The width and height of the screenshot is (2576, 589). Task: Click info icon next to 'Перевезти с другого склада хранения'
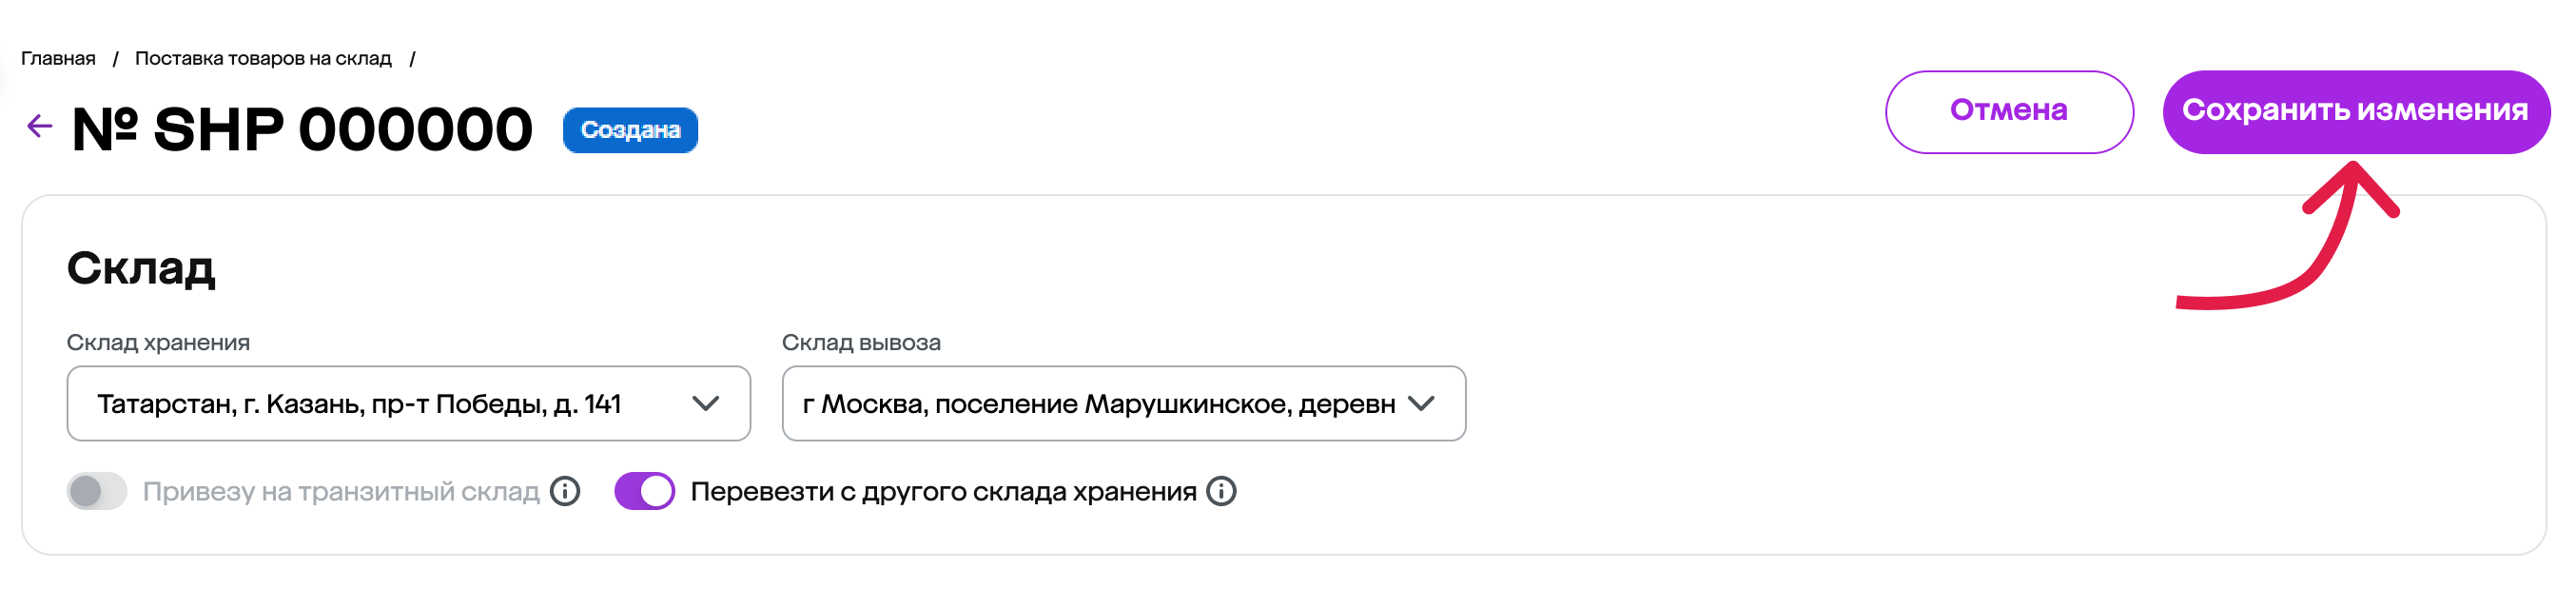coord(1221,491)
